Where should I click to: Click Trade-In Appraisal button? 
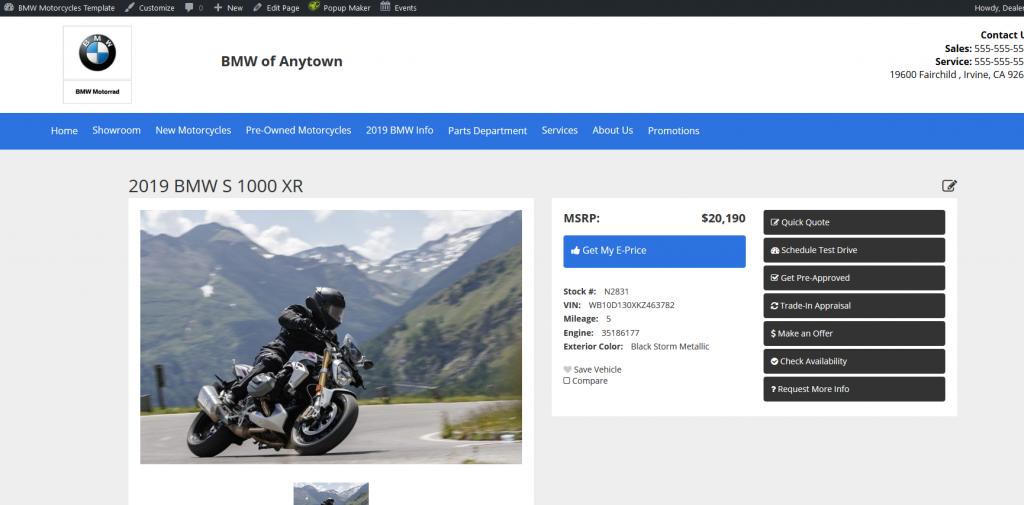[854, 306]
